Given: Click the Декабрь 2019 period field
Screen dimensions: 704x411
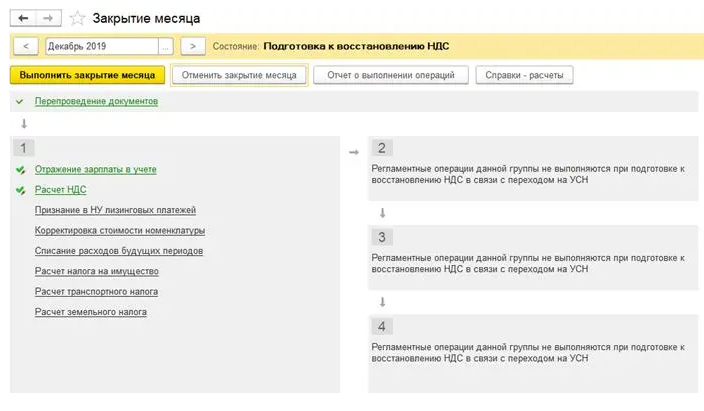Looking at the screenshot, I should pos(102,46).
